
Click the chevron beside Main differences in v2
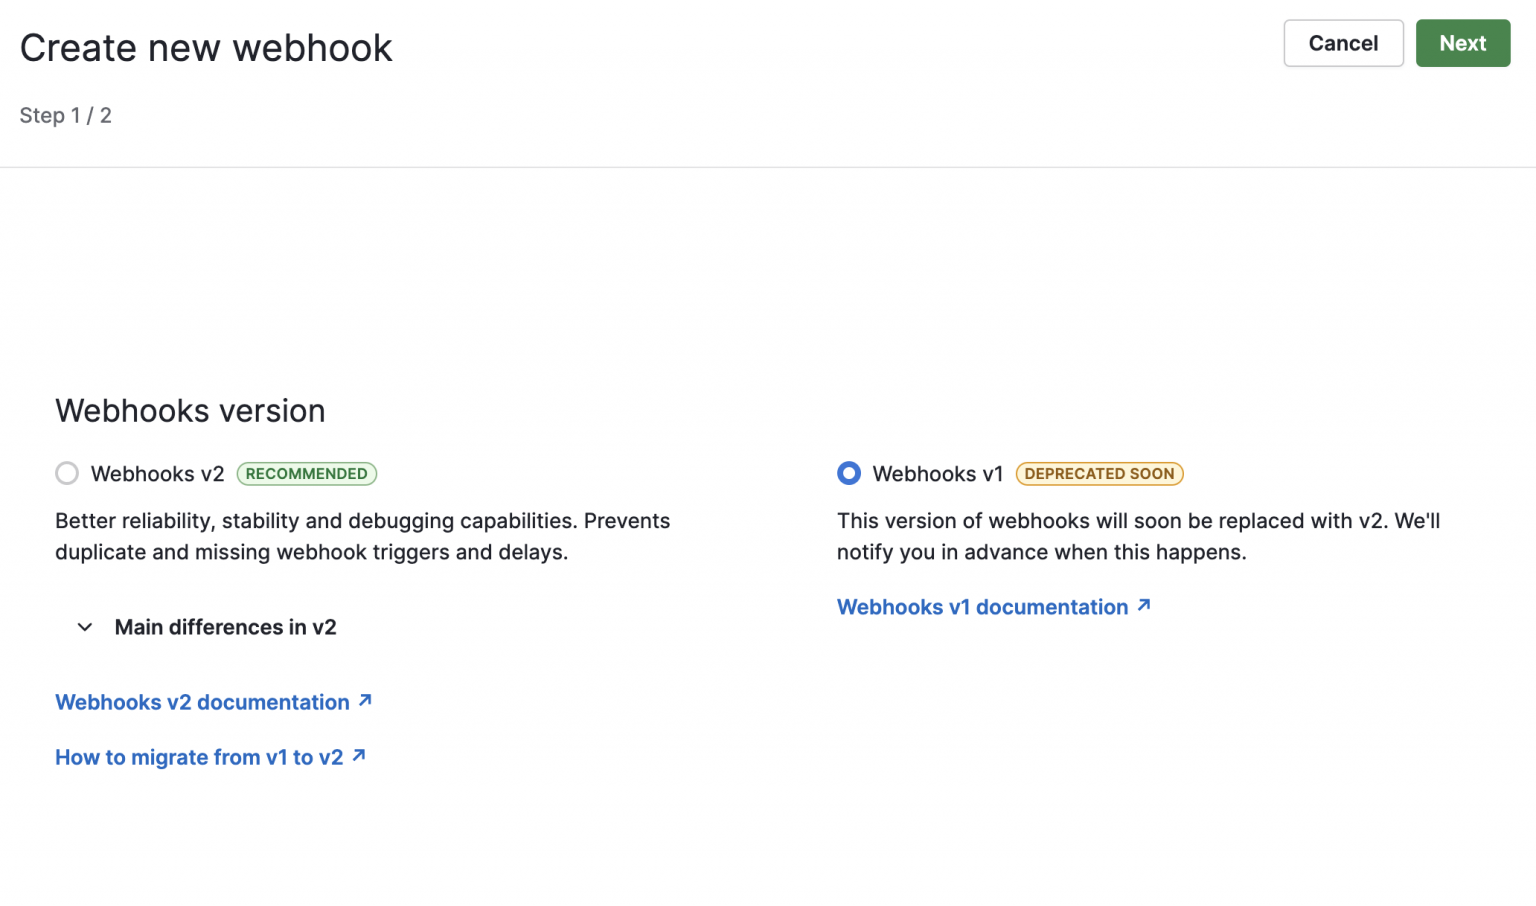(84, 627)
